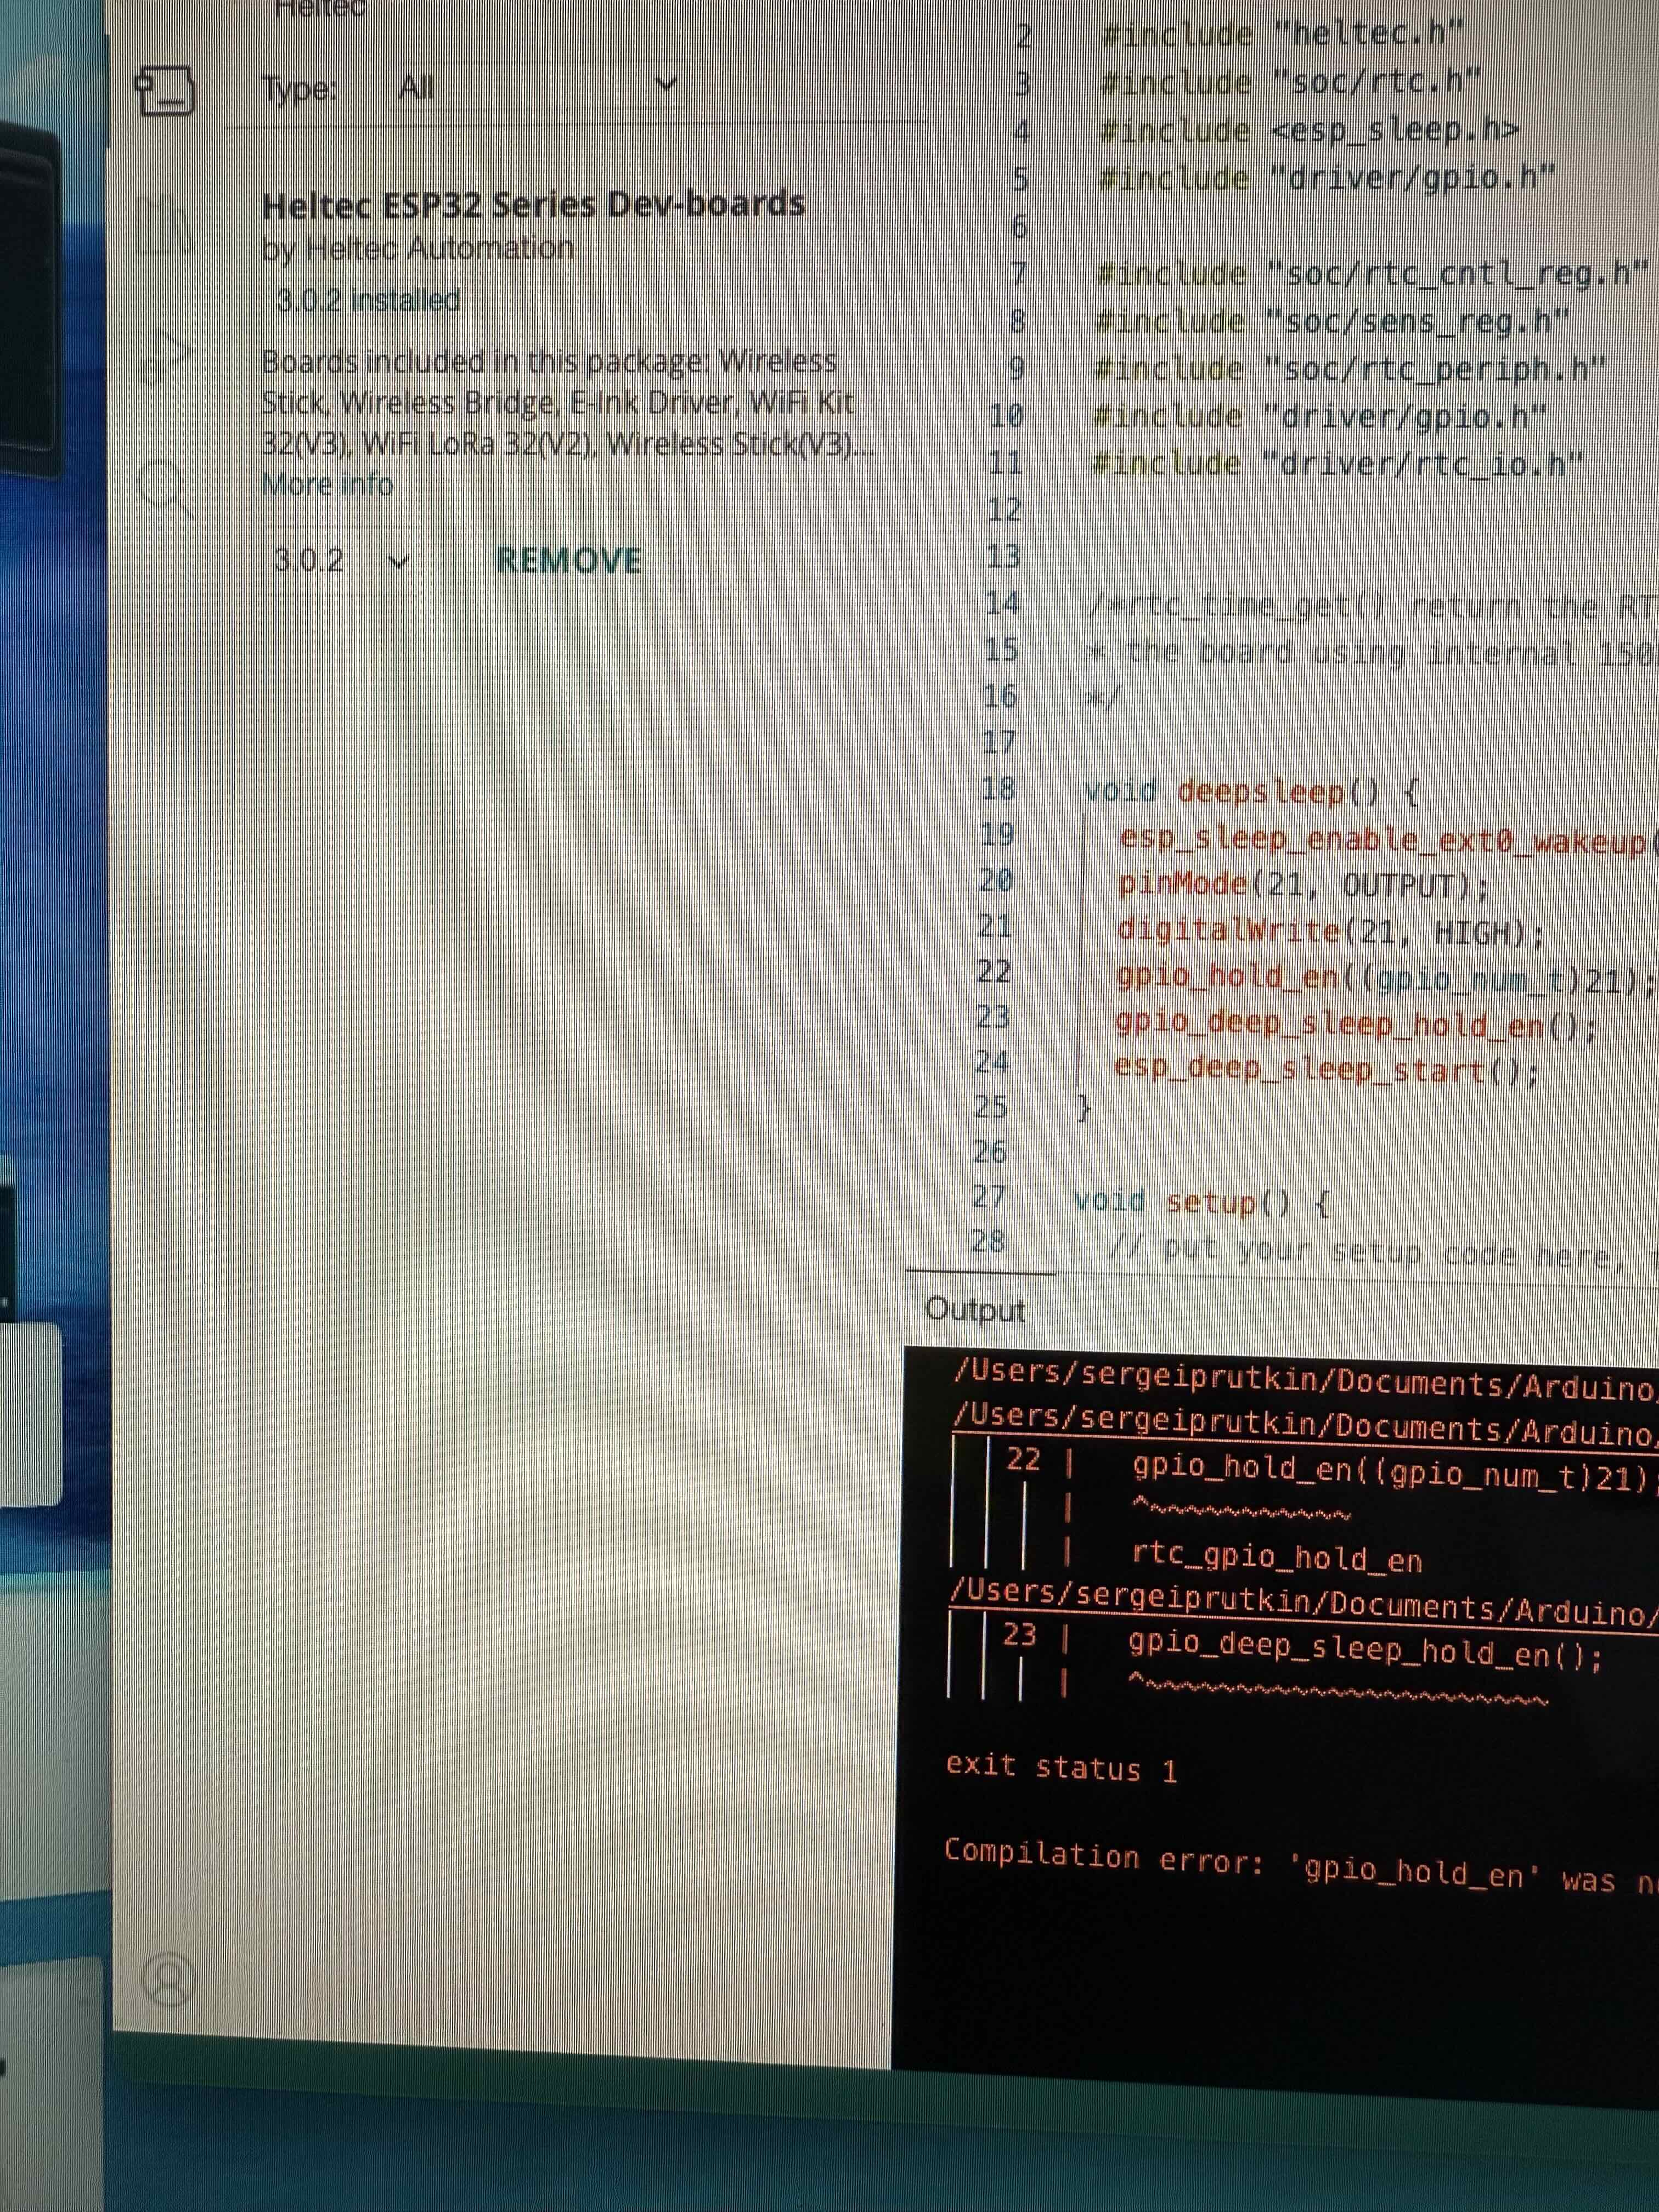The image size is (1659, 2212).
Task: Click digitalWrite(21, HIGH); code line
Action: click(1331, 931)
